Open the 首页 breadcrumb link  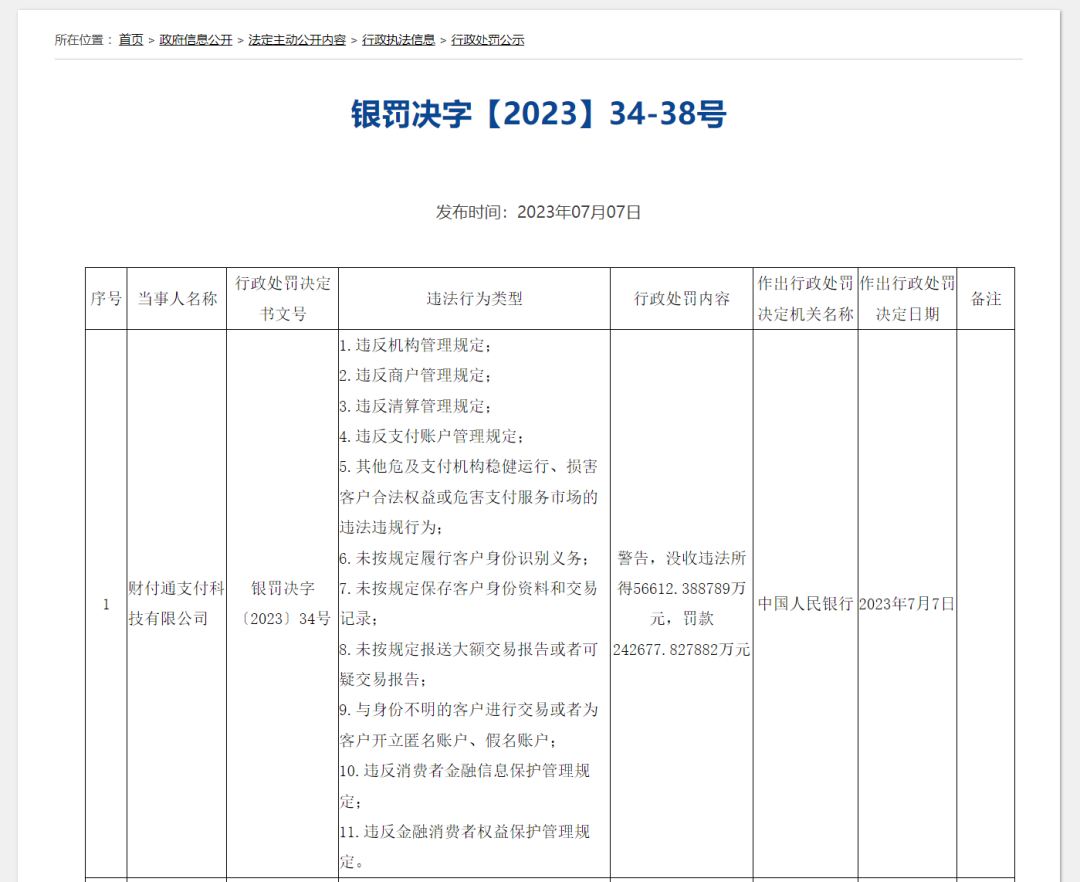[131, 40]
